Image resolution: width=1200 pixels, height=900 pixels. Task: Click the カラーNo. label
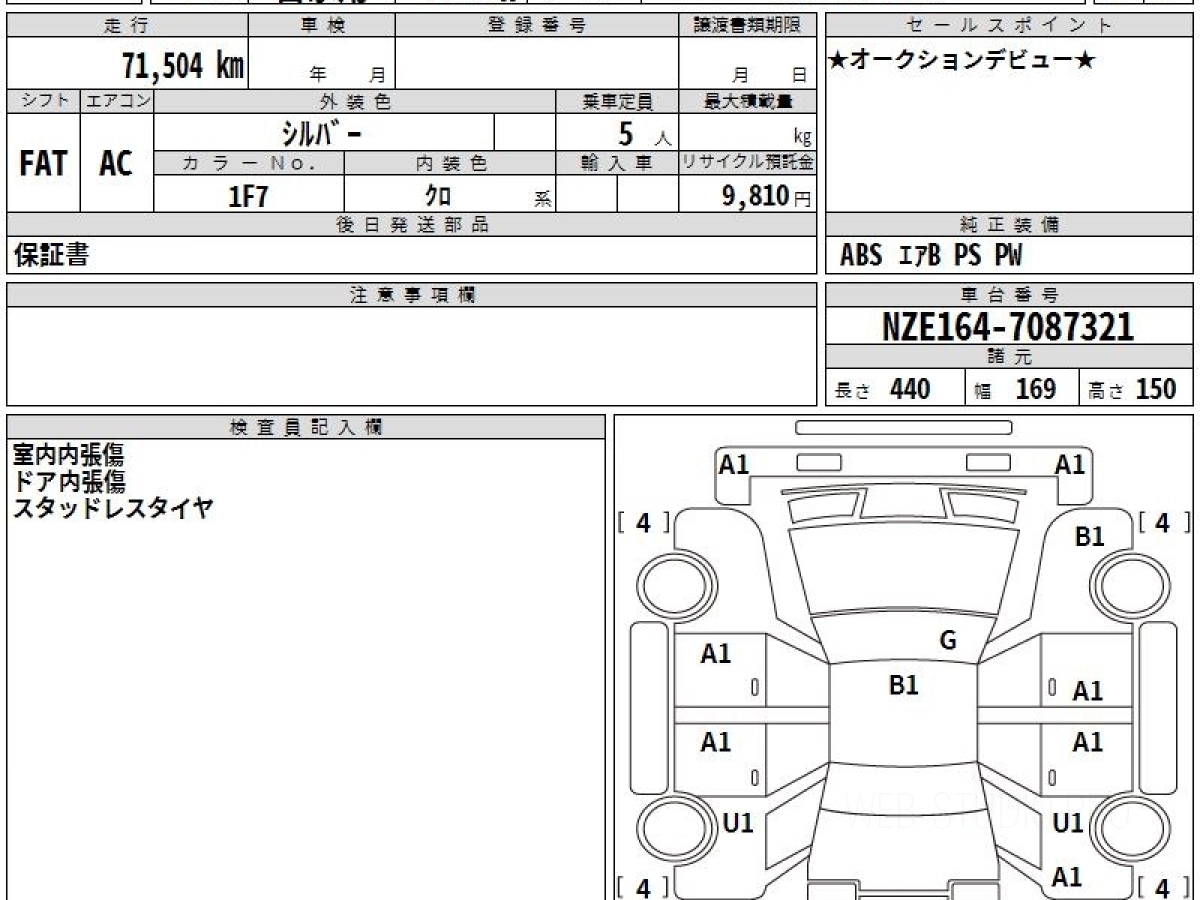click(249, 163)
